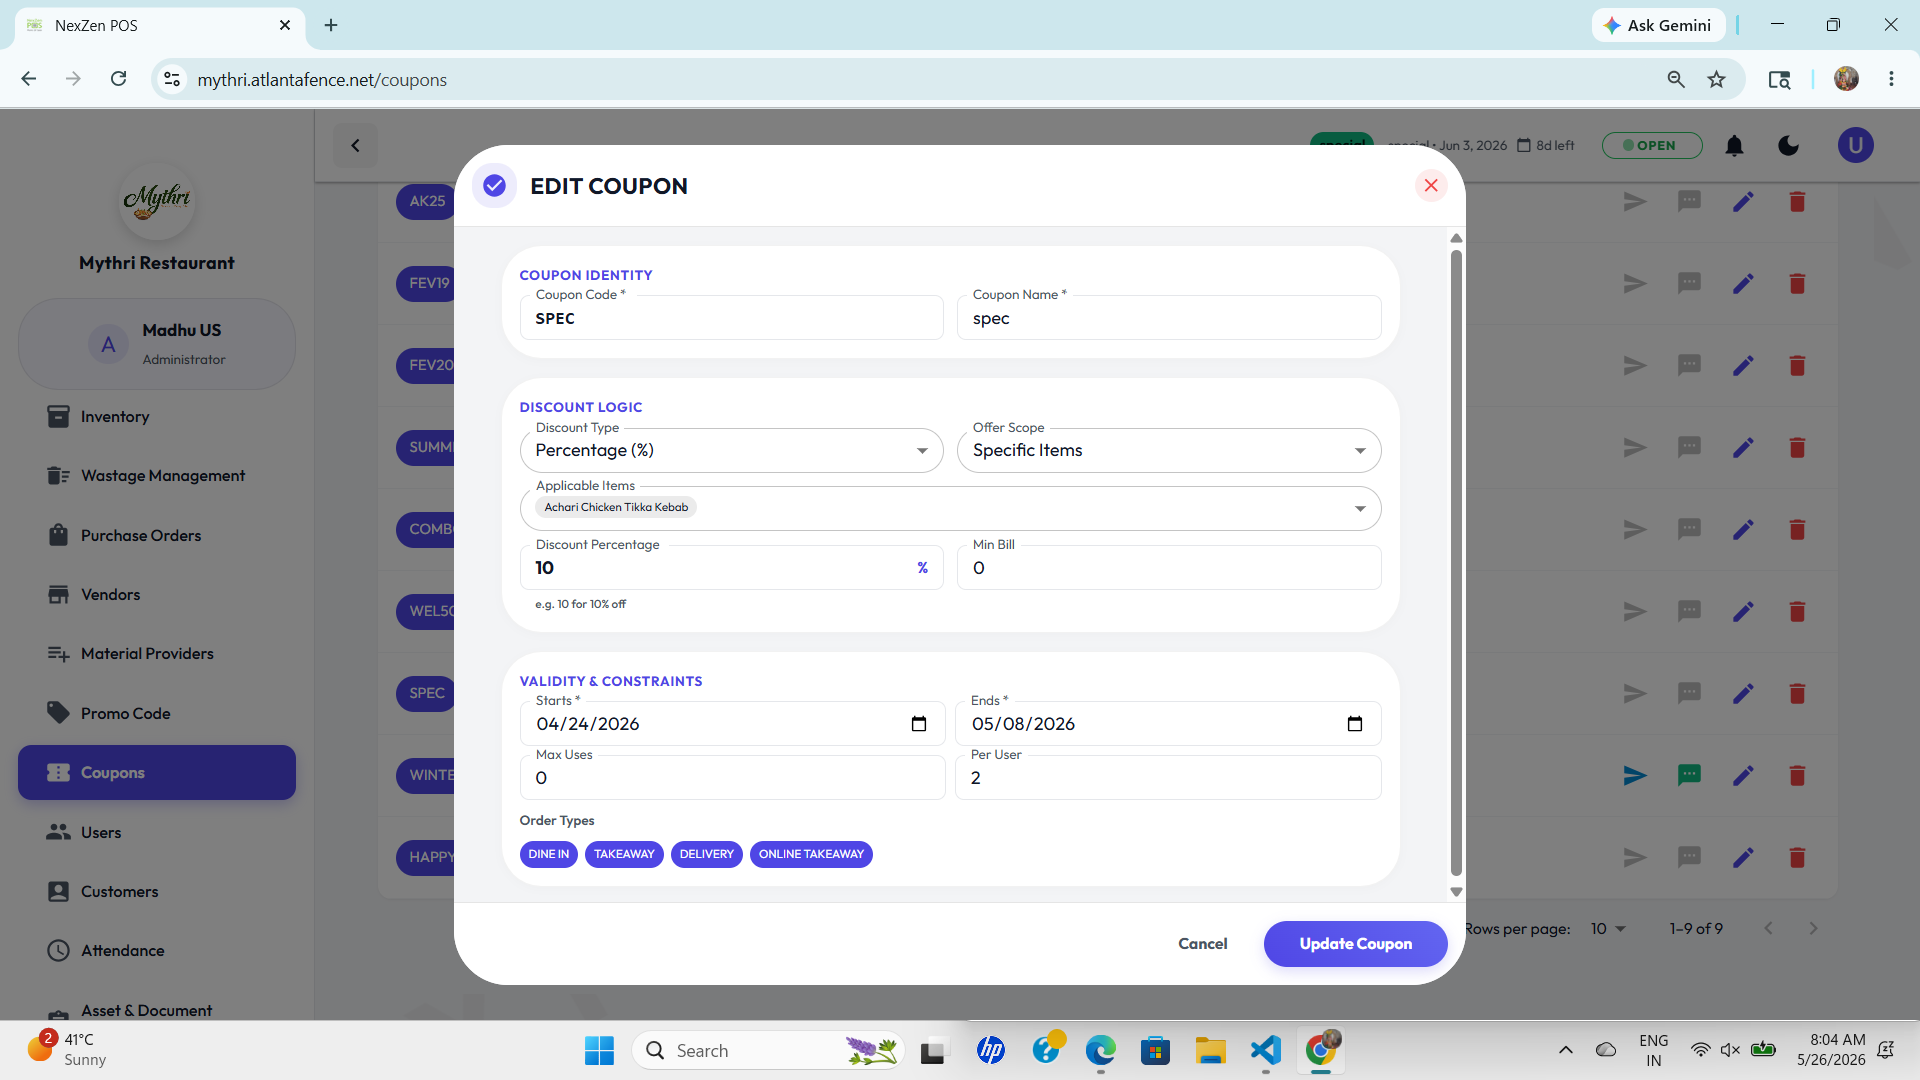
Task: Expand the Applicable Items dropdown
Action: (1360, 508)
